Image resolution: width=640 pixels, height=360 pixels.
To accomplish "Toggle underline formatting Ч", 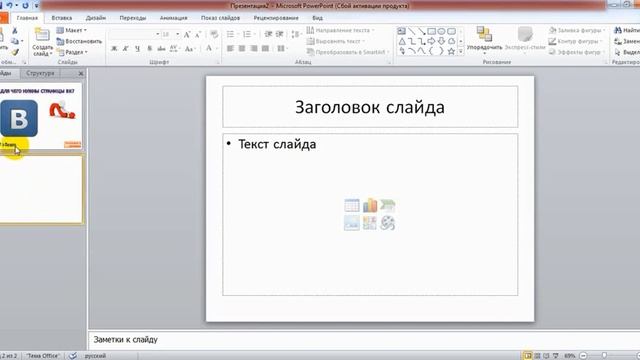I will (x=138, y=49).
